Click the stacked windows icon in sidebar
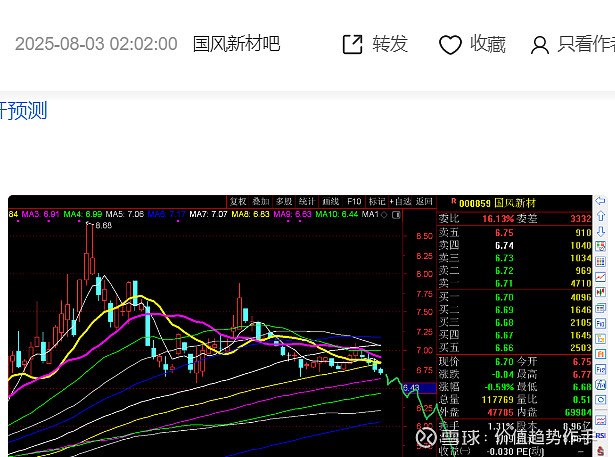This screenshot has width=615, height=457. tap(600, 308)
